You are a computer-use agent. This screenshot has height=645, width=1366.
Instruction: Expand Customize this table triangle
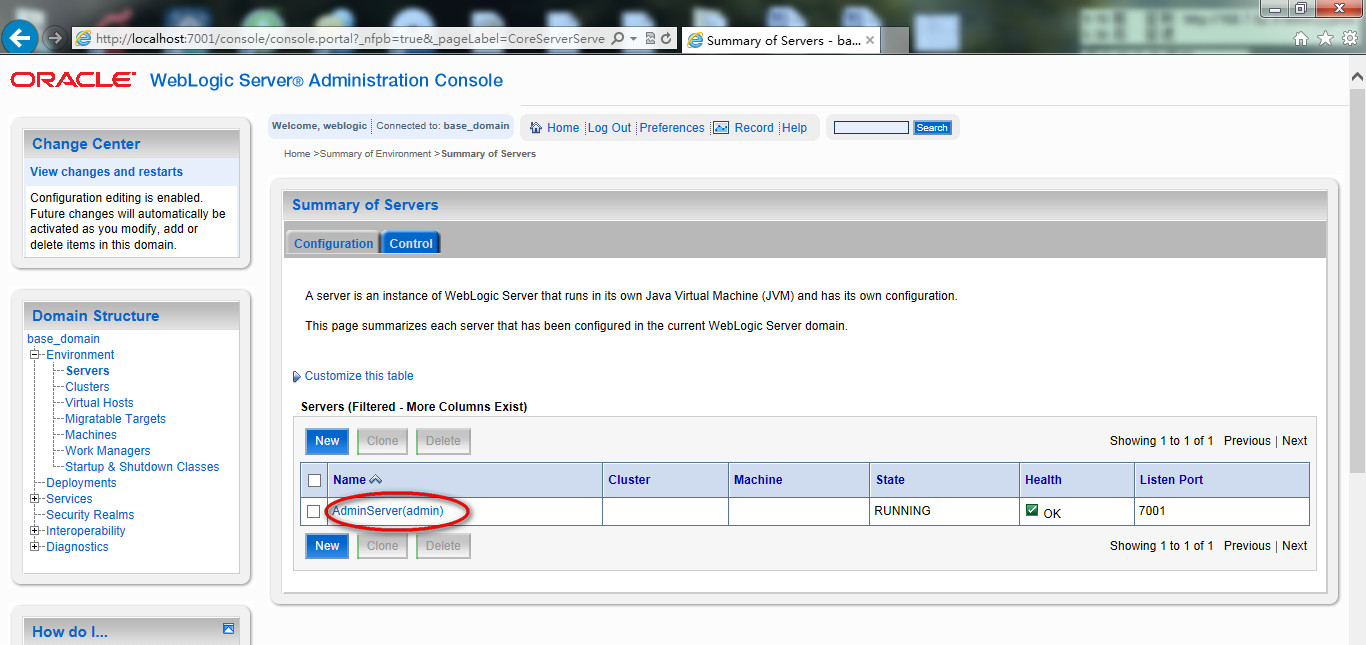point(297,377)
